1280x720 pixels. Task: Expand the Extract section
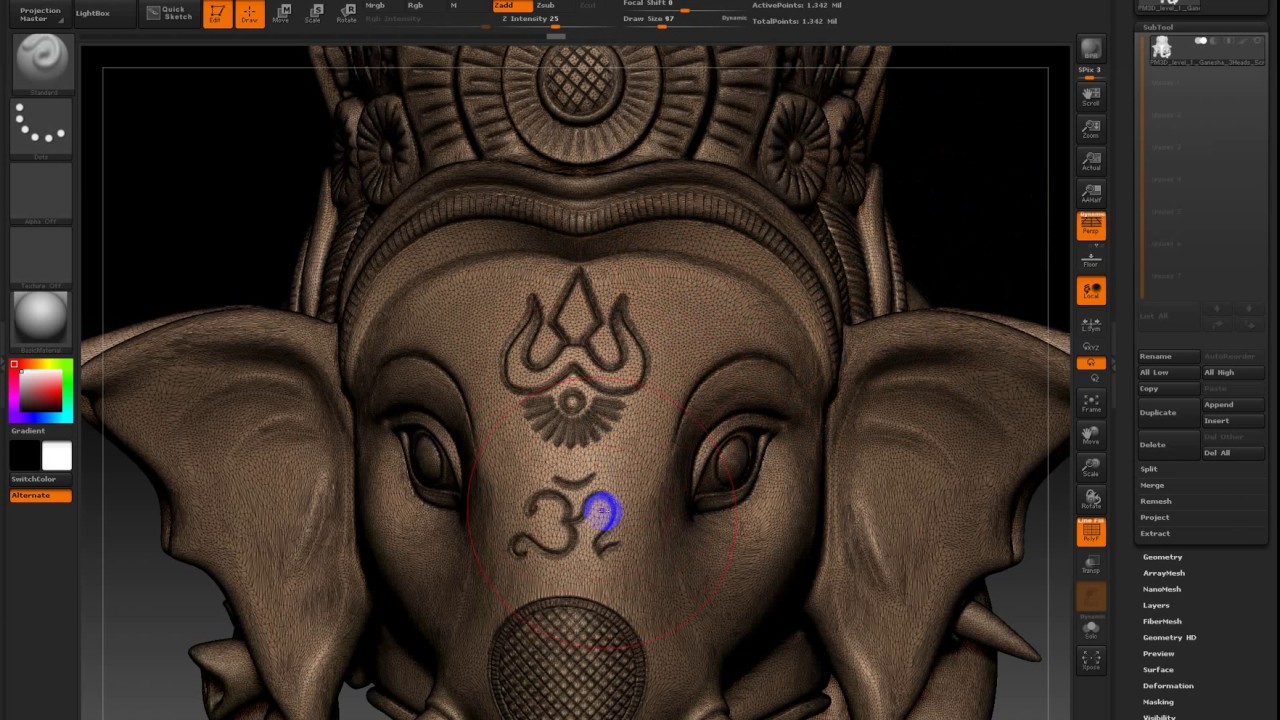click(x=1154, y=533)
